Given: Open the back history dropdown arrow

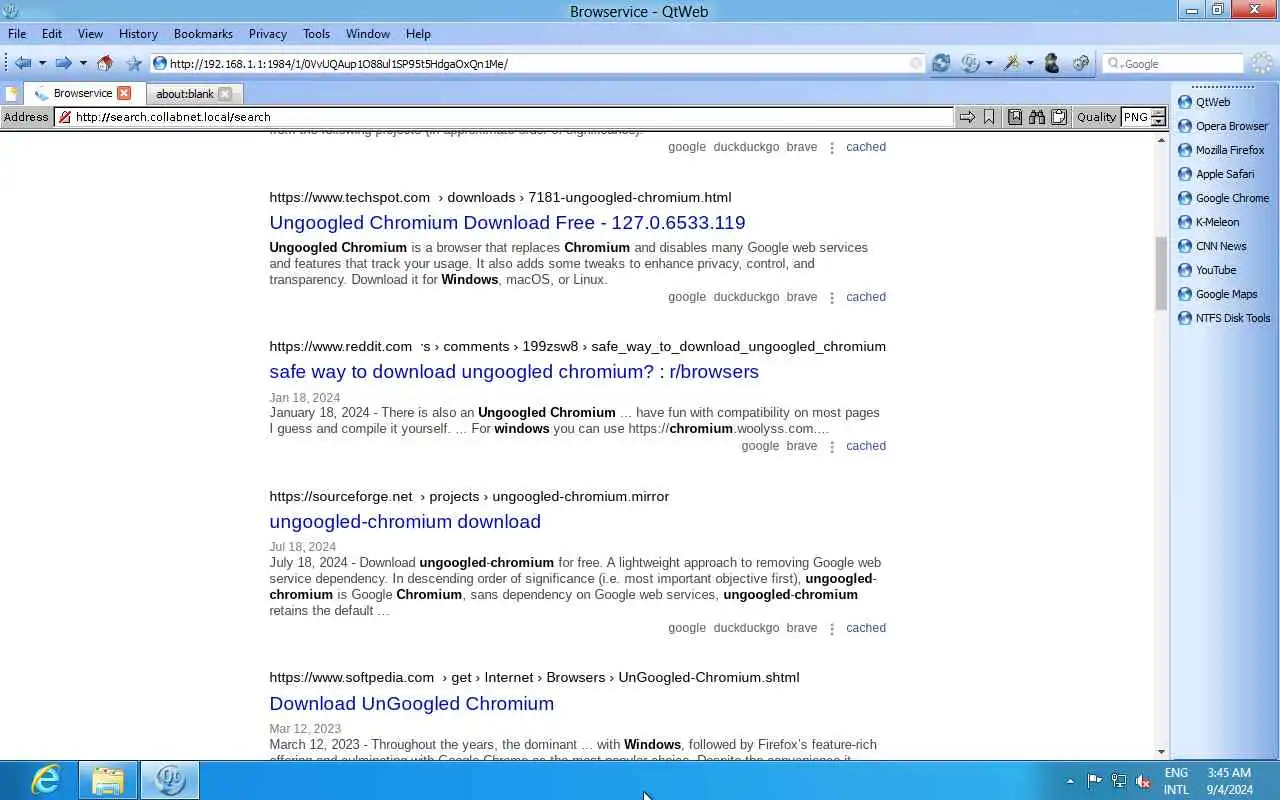Looking at the screenshot, I should coord(42,63).
